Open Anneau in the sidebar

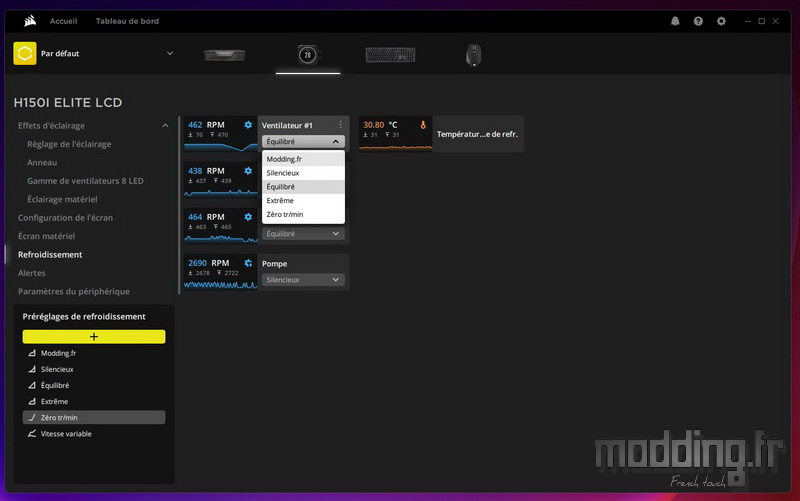point(42,162)
